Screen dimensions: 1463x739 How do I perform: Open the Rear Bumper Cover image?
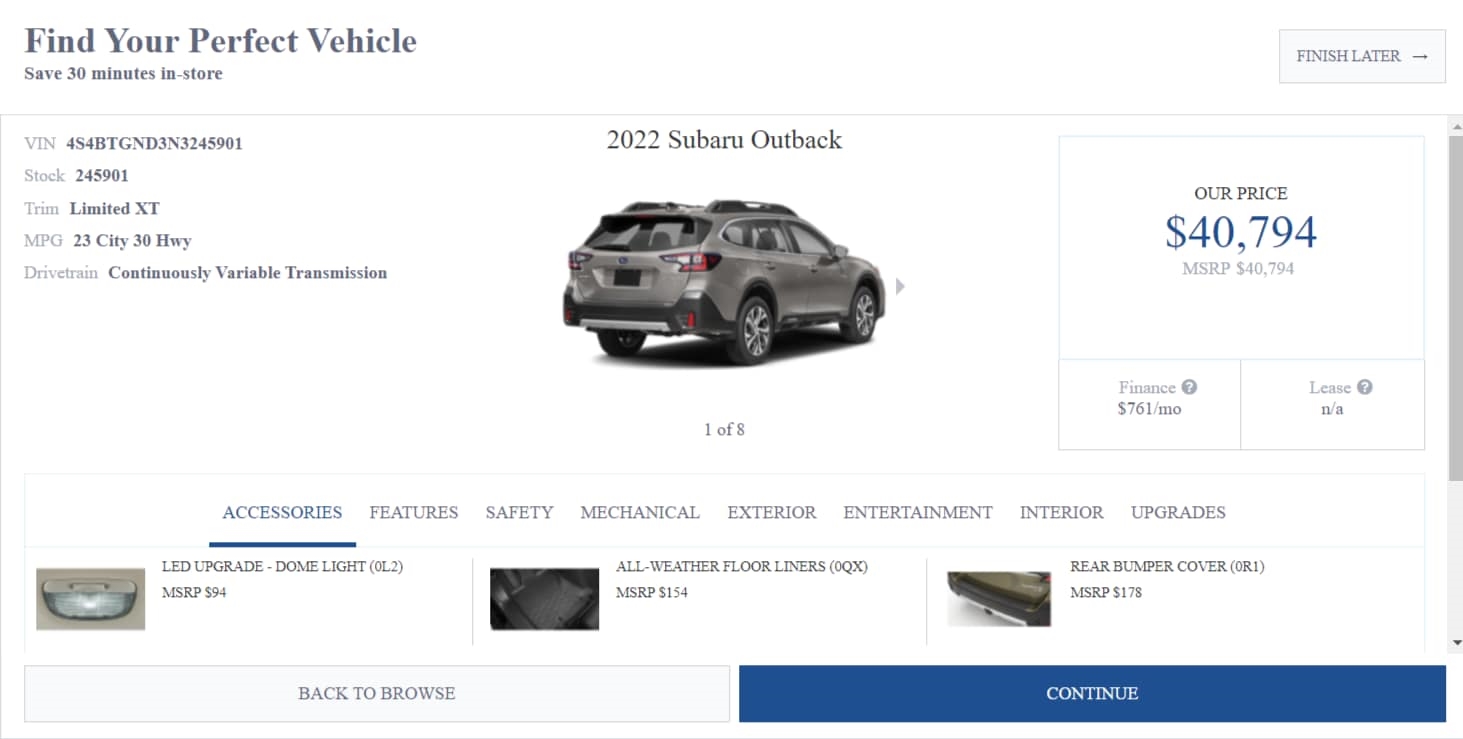point(999,599)
